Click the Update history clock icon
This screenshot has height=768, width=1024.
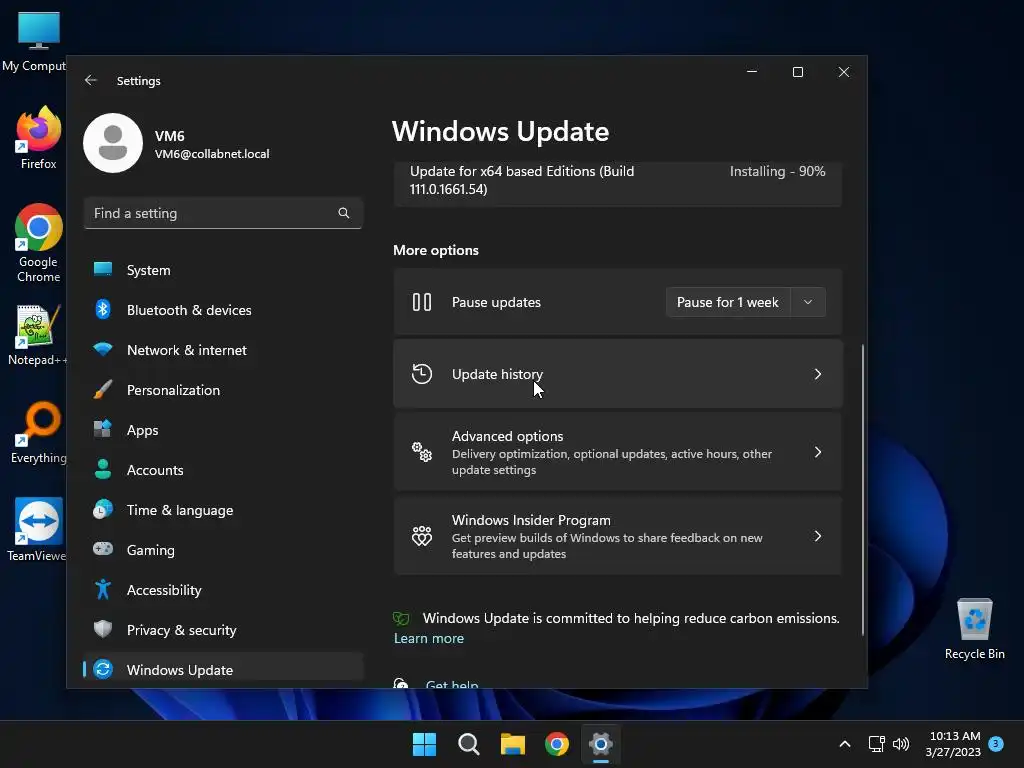click(x=422, y=374)
